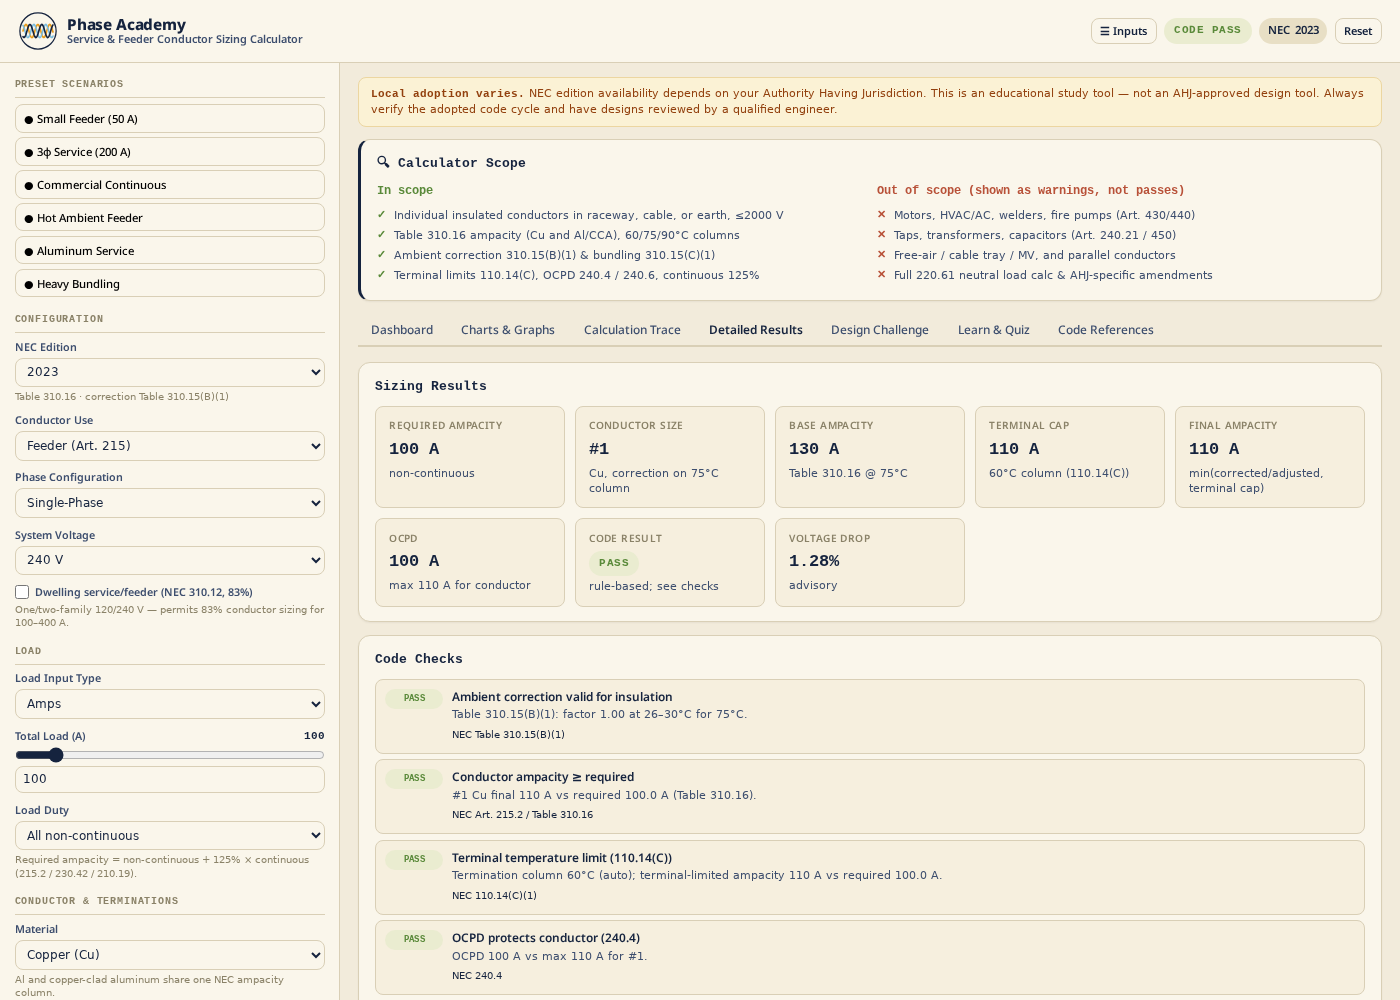
Task: Choose the Aluminum Service preset
Action: click(x=170, y=250)
